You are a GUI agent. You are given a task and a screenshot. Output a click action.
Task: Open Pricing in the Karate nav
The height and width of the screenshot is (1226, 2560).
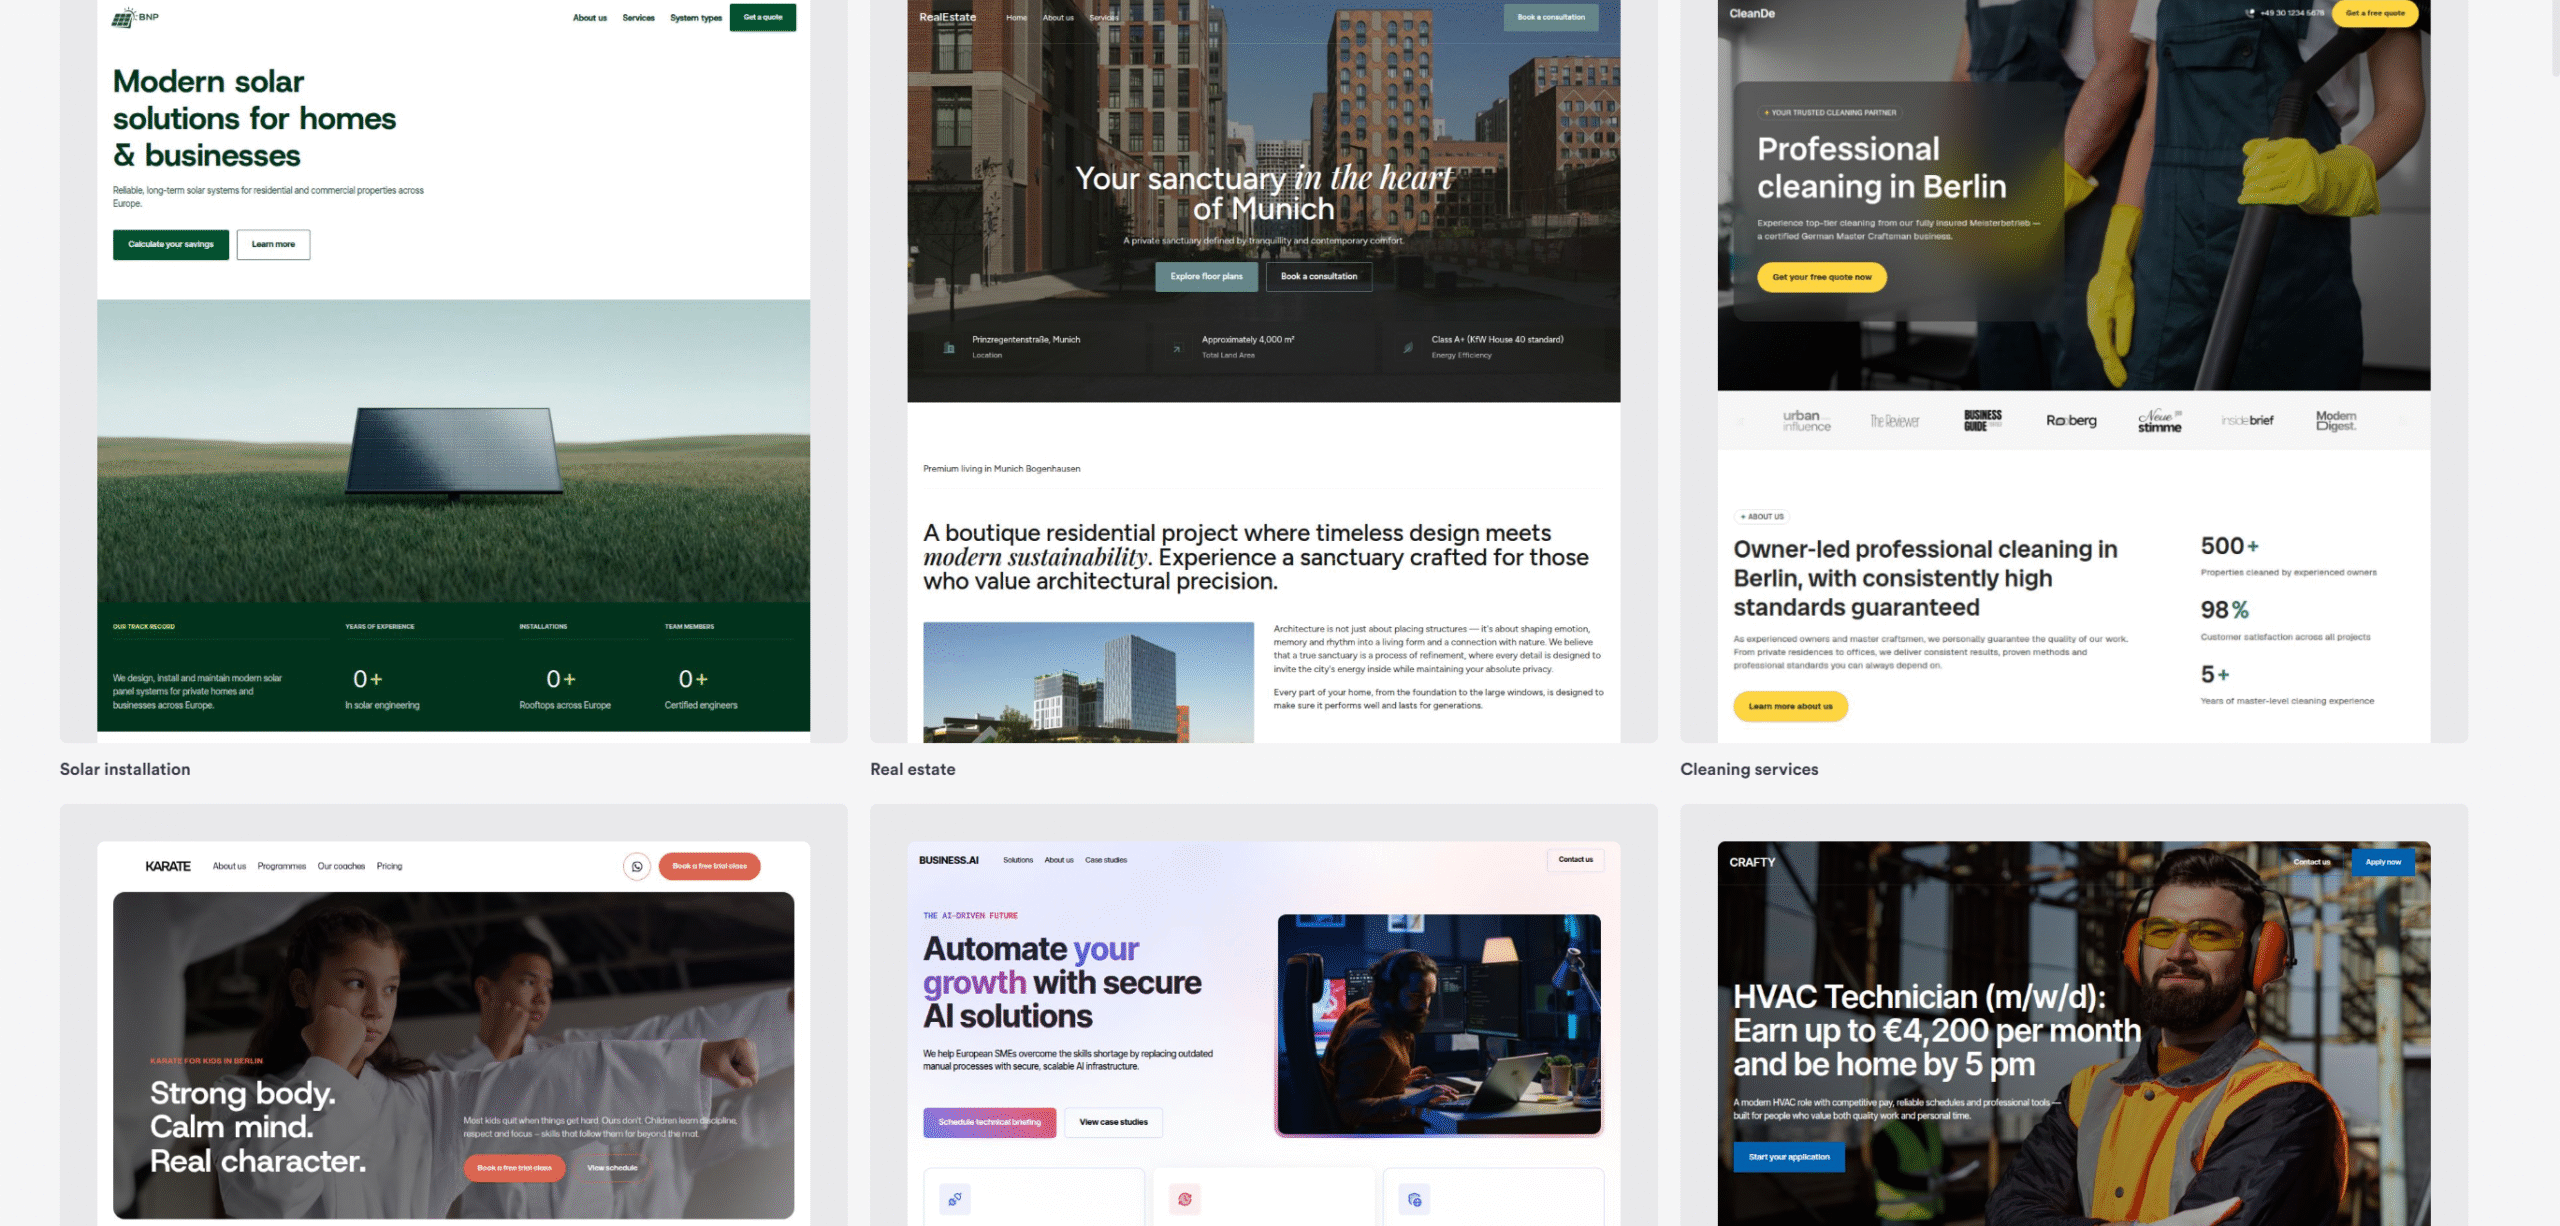pyautogui.click(x=390, y=866)
